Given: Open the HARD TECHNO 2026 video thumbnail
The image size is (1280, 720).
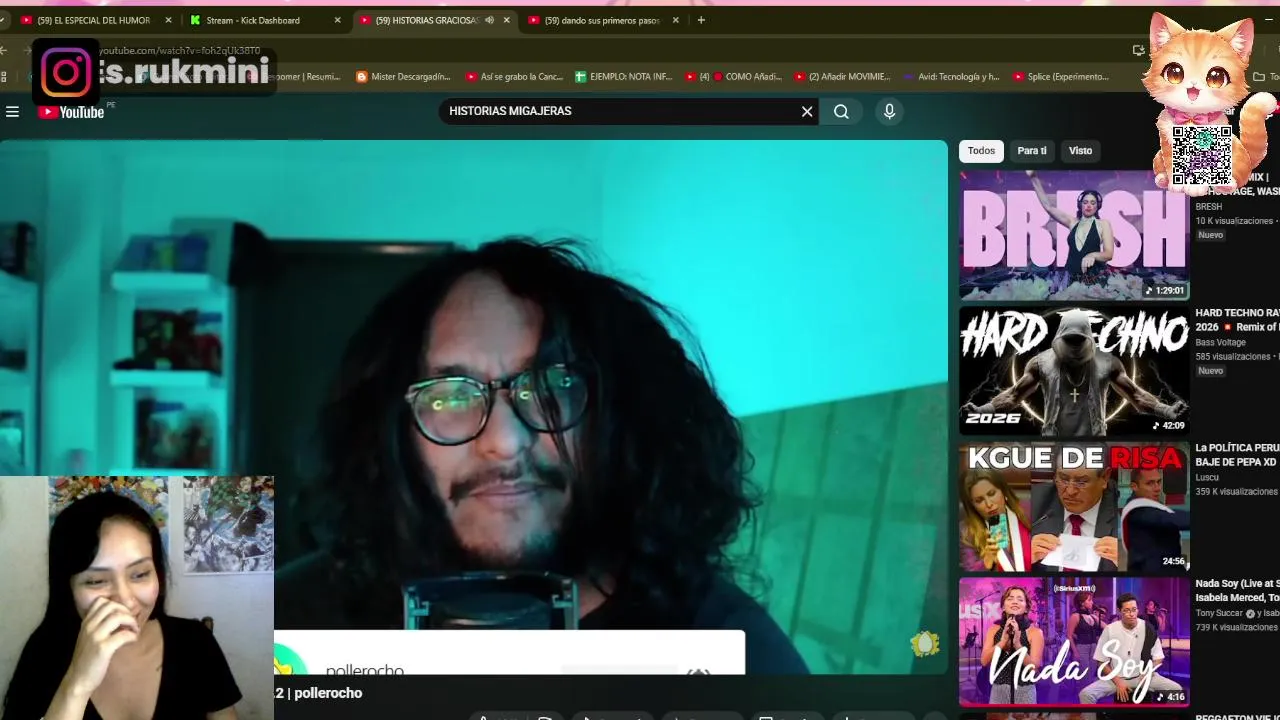Looking at the screenshot, I should point(1074,370).
